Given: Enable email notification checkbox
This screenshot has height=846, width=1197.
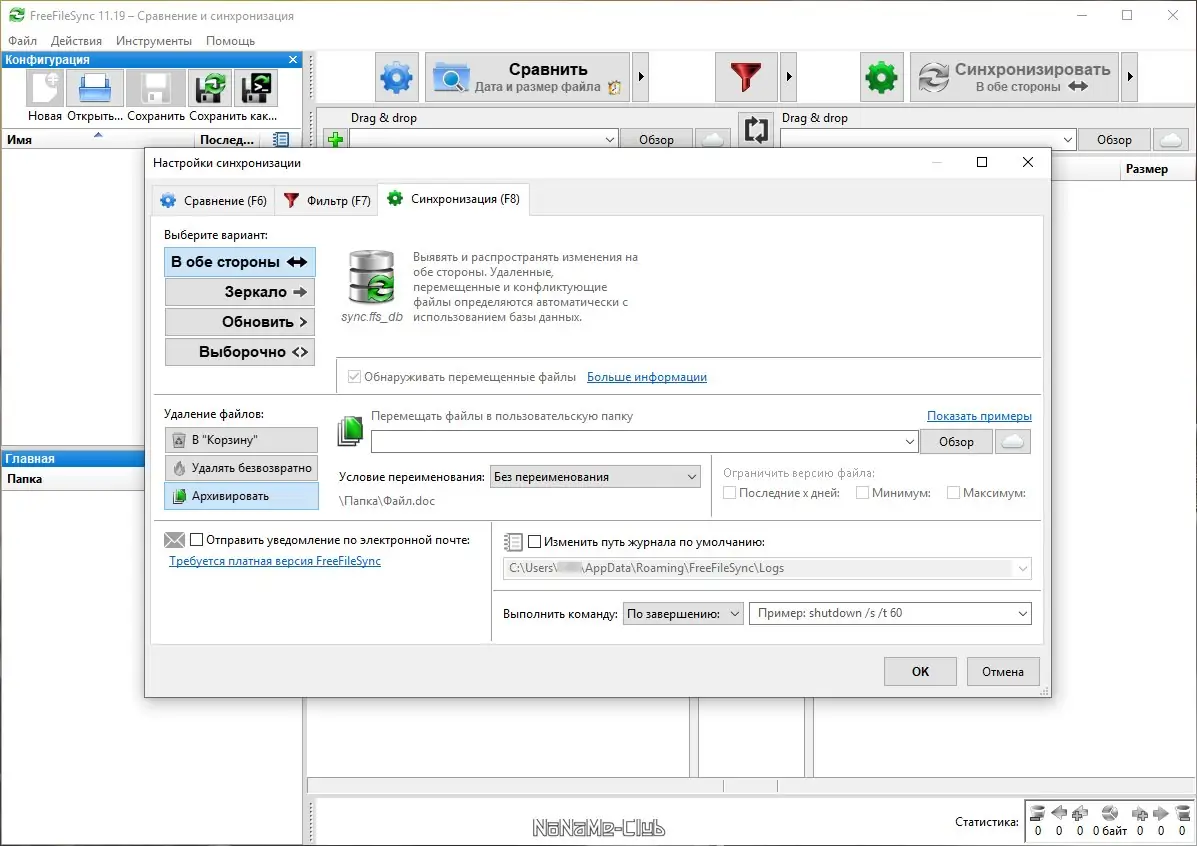Looking at the screenshot, I should [x=196, y=540].
